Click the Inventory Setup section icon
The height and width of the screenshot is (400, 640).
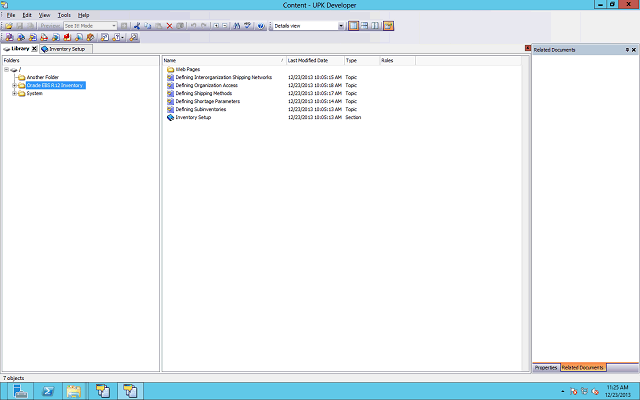tap(170, 117)
